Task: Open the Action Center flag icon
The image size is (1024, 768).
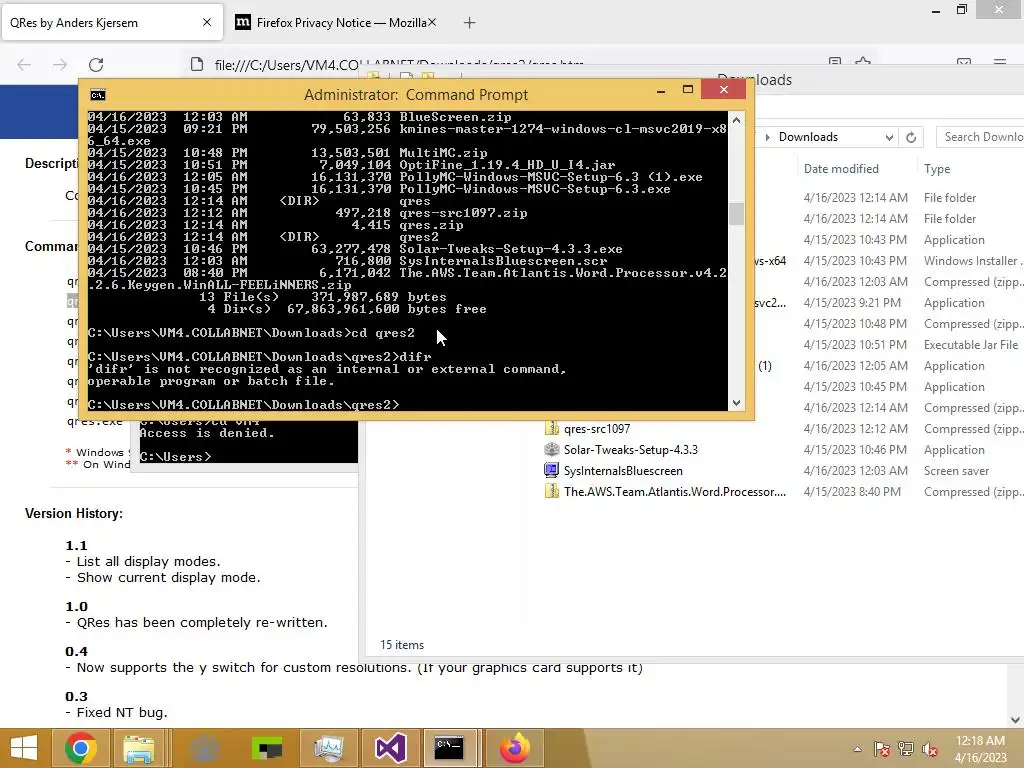Action: coord(881,749)
